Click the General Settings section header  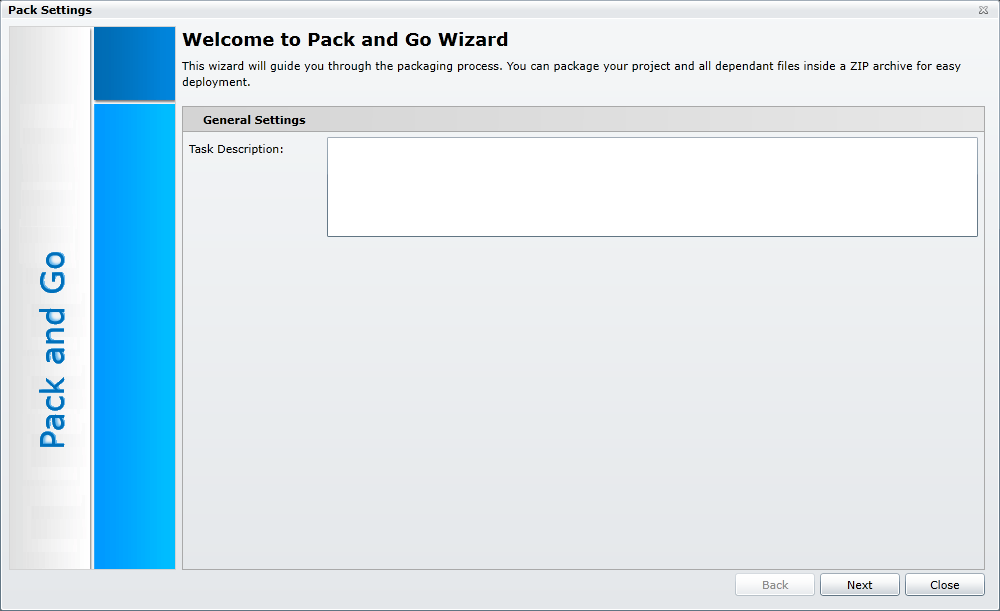tap(254, 120)
